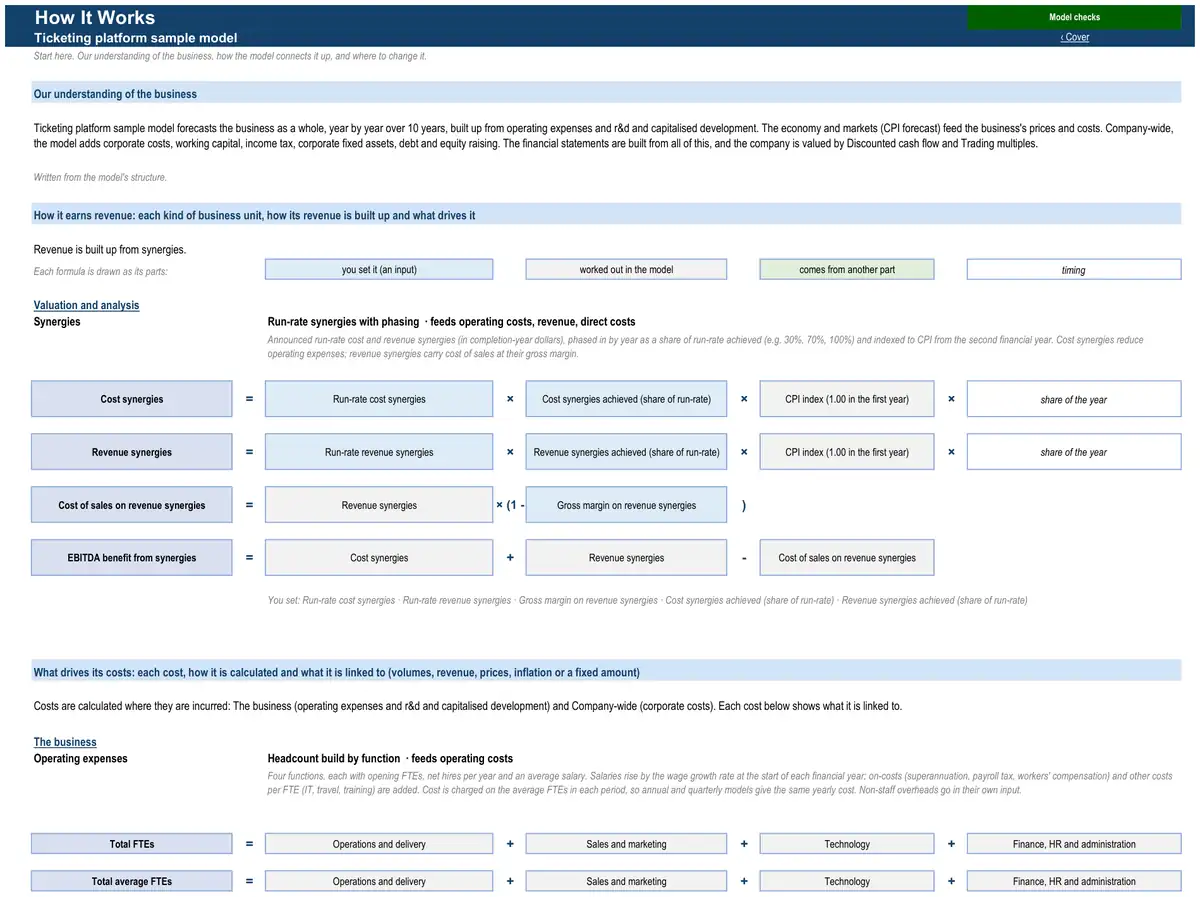Select the Ticketing platform sample model subtitle
The height and width of the screenshot is (897, 1200).
[135, 38]
